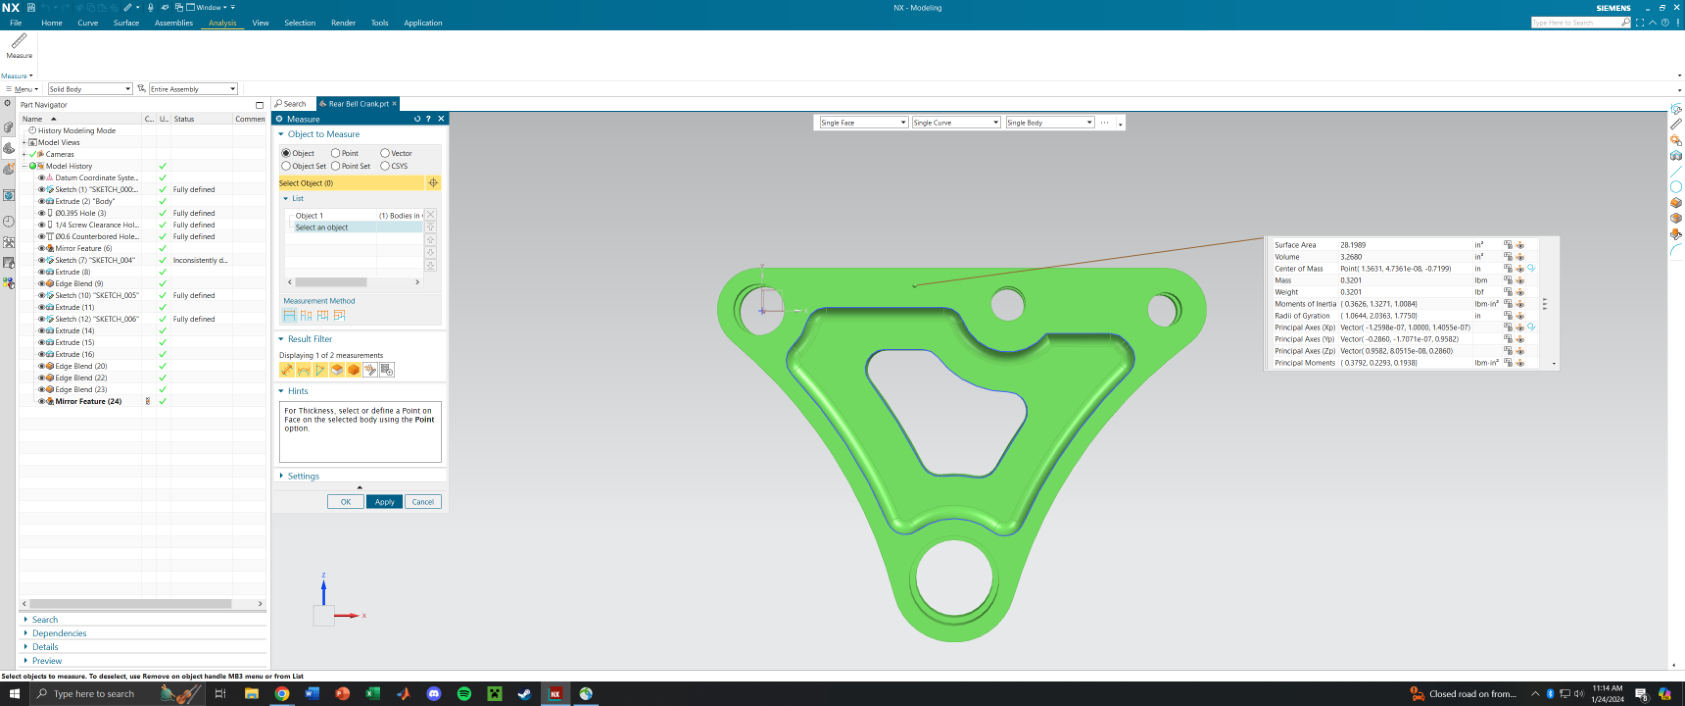The image size is (1685, 706).
Task: Open the History clock sidebar icon
Action: (x=9, y=222)
